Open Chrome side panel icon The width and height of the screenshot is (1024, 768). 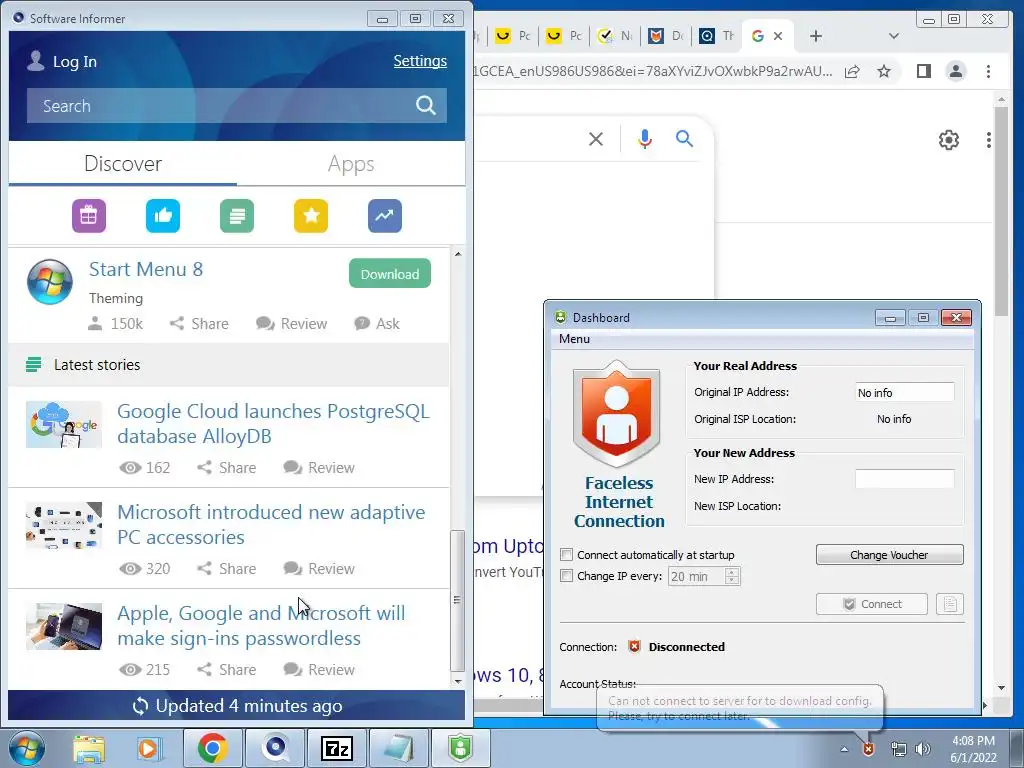click(x=923, y=71)
